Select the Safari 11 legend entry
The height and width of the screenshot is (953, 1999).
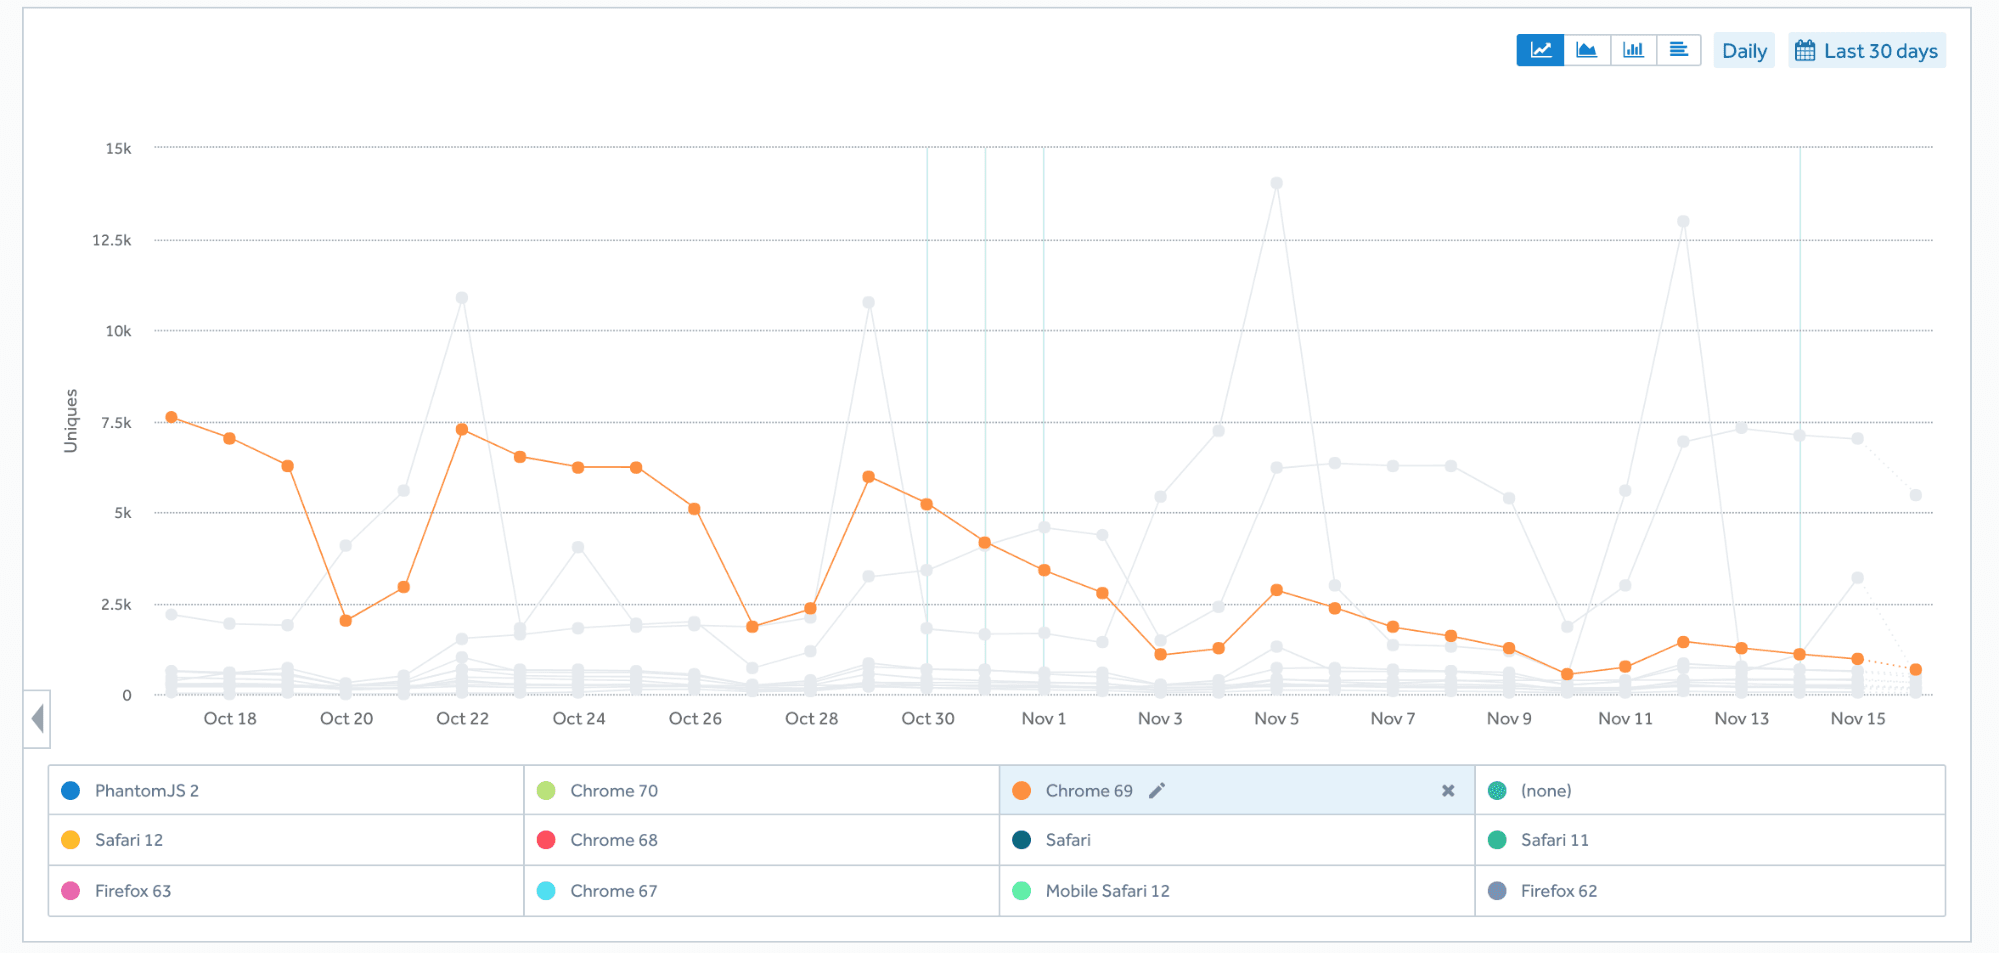1554,840
